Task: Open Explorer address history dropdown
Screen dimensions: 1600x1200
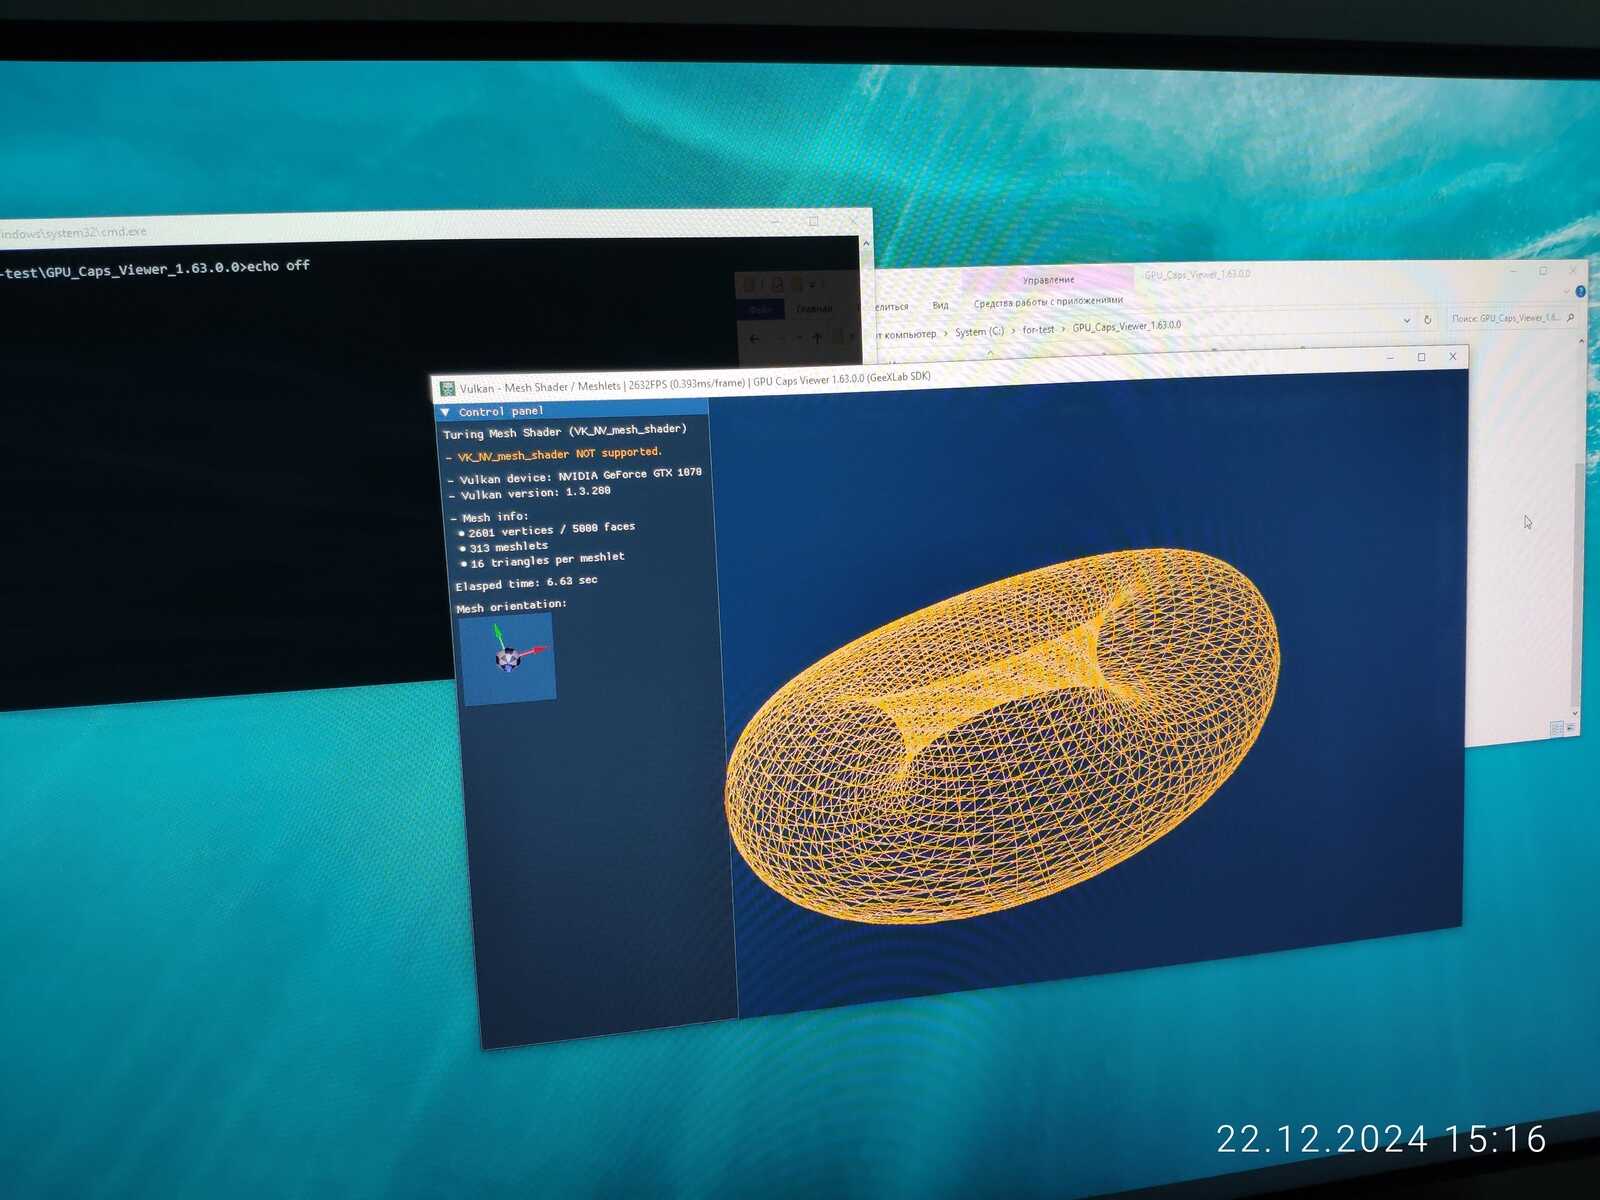Action: pyautogui.click(x=1407, y=321)
